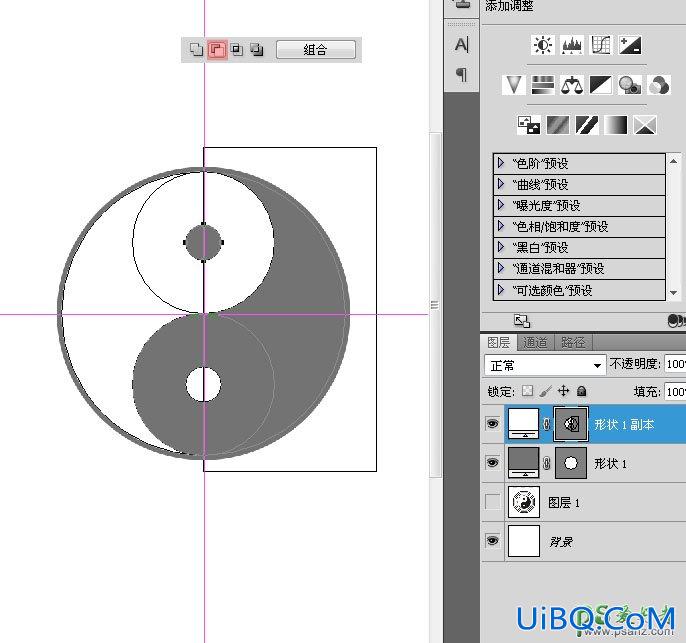Expand the 通道混和器 presets list
This screenshot has height=643, width=686.
[x=501, y=268]
